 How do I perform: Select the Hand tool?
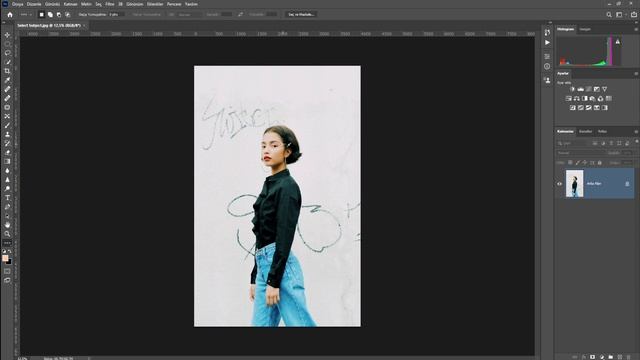7,225
